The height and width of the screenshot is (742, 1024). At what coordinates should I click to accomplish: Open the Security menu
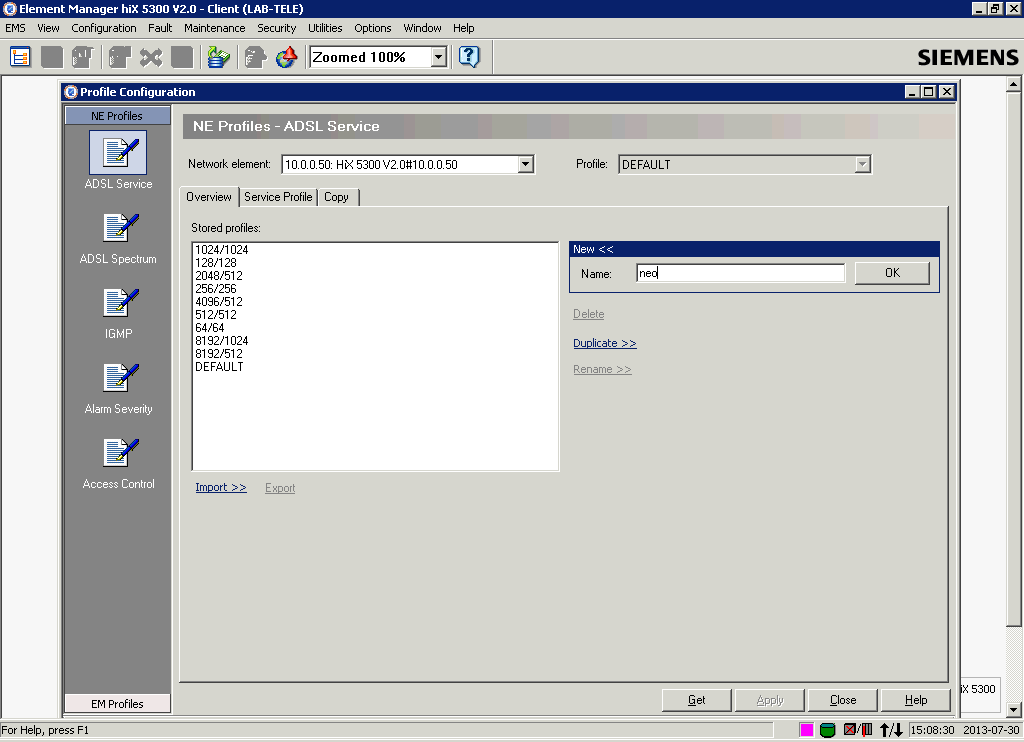(277, 28)
